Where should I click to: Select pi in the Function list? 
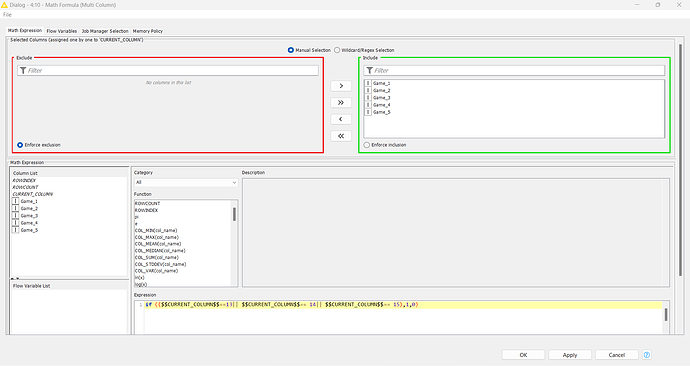(x=136, y=217)
